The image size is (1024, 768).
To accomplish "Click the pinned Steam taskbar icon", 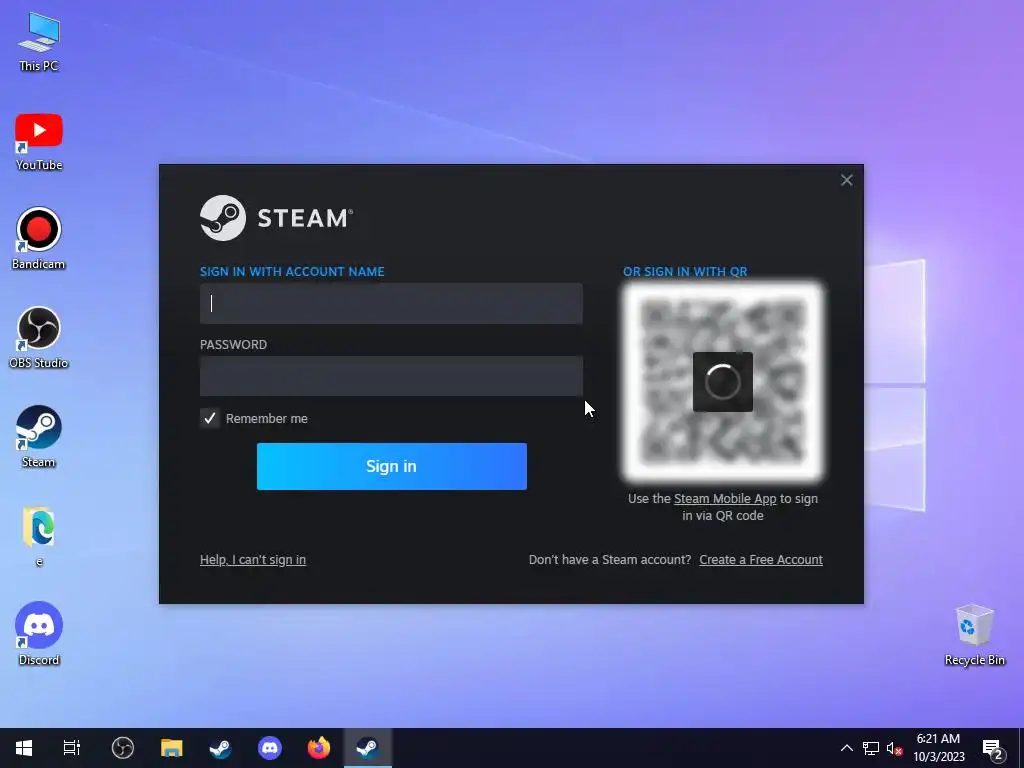I will [220, 748].
